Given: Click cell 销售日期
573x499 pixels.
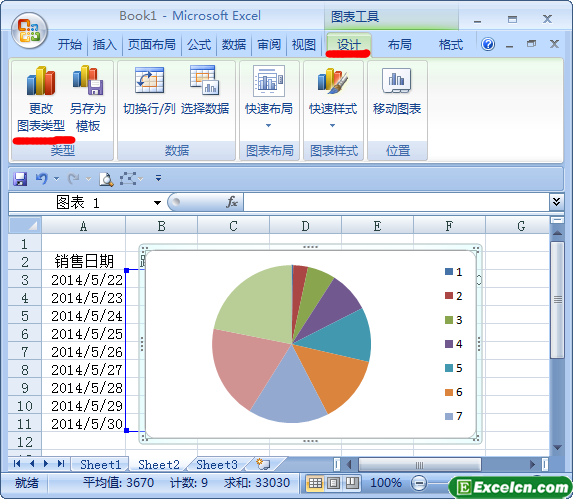Looking at the screenshot, I should (84, 262).
